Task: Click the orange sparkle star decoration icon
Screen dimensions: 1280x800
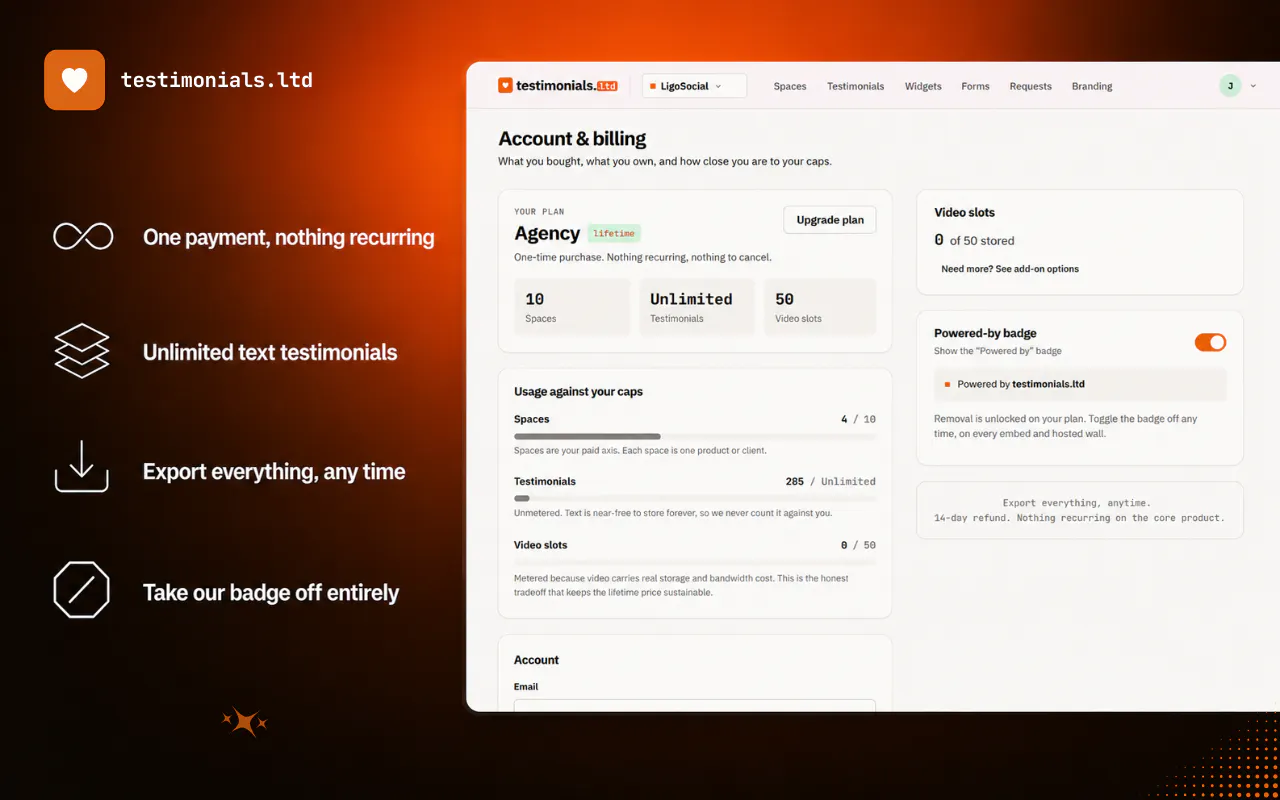Action: pyautogui.click(x=244, y=722)
